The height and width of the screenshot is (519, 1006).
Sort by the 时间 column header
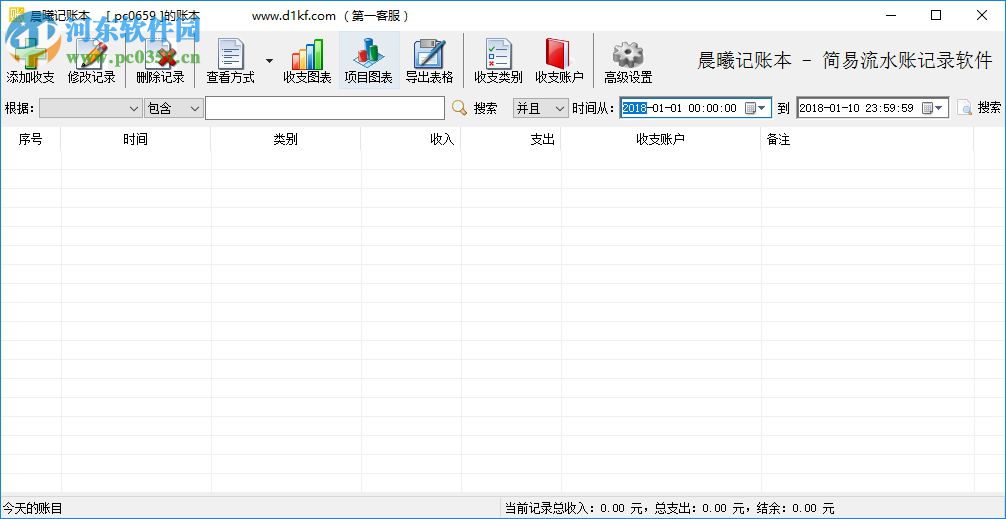click(x=135, y=139)
